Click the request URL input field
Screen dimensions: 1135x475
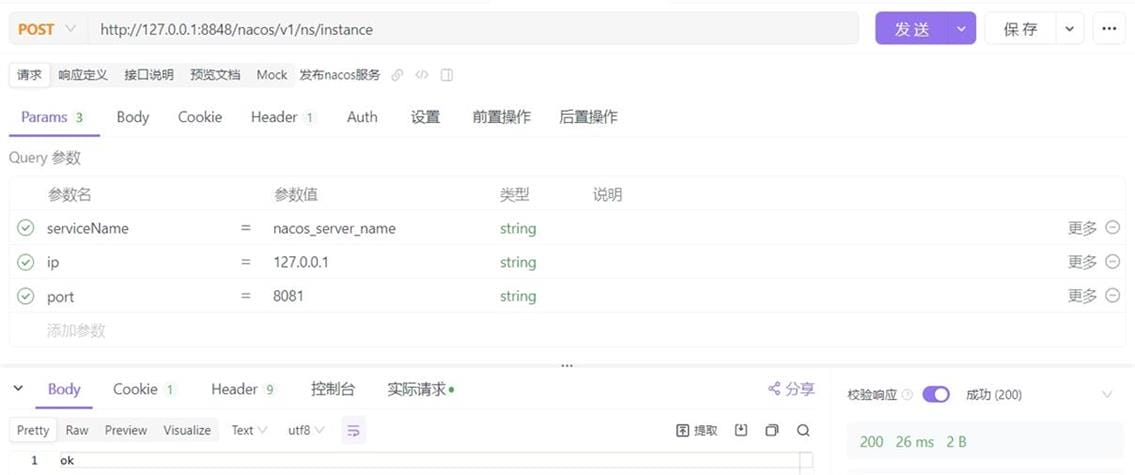[470, 29]
